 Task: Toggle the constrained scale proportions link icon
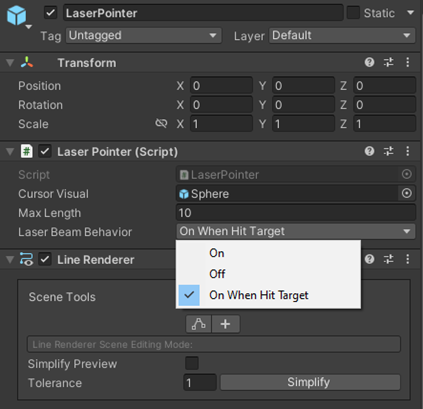[x=161, y=124]
